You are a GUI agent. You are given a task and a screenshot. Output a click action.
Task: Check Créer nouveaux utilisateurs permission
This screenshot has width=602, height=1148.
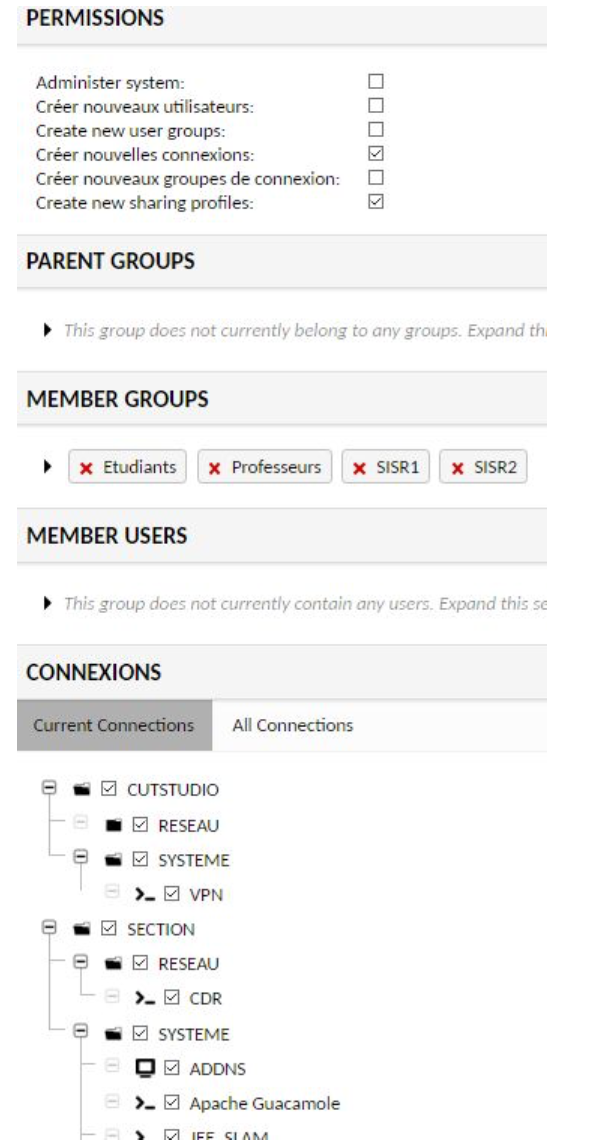tap(377, 106)
